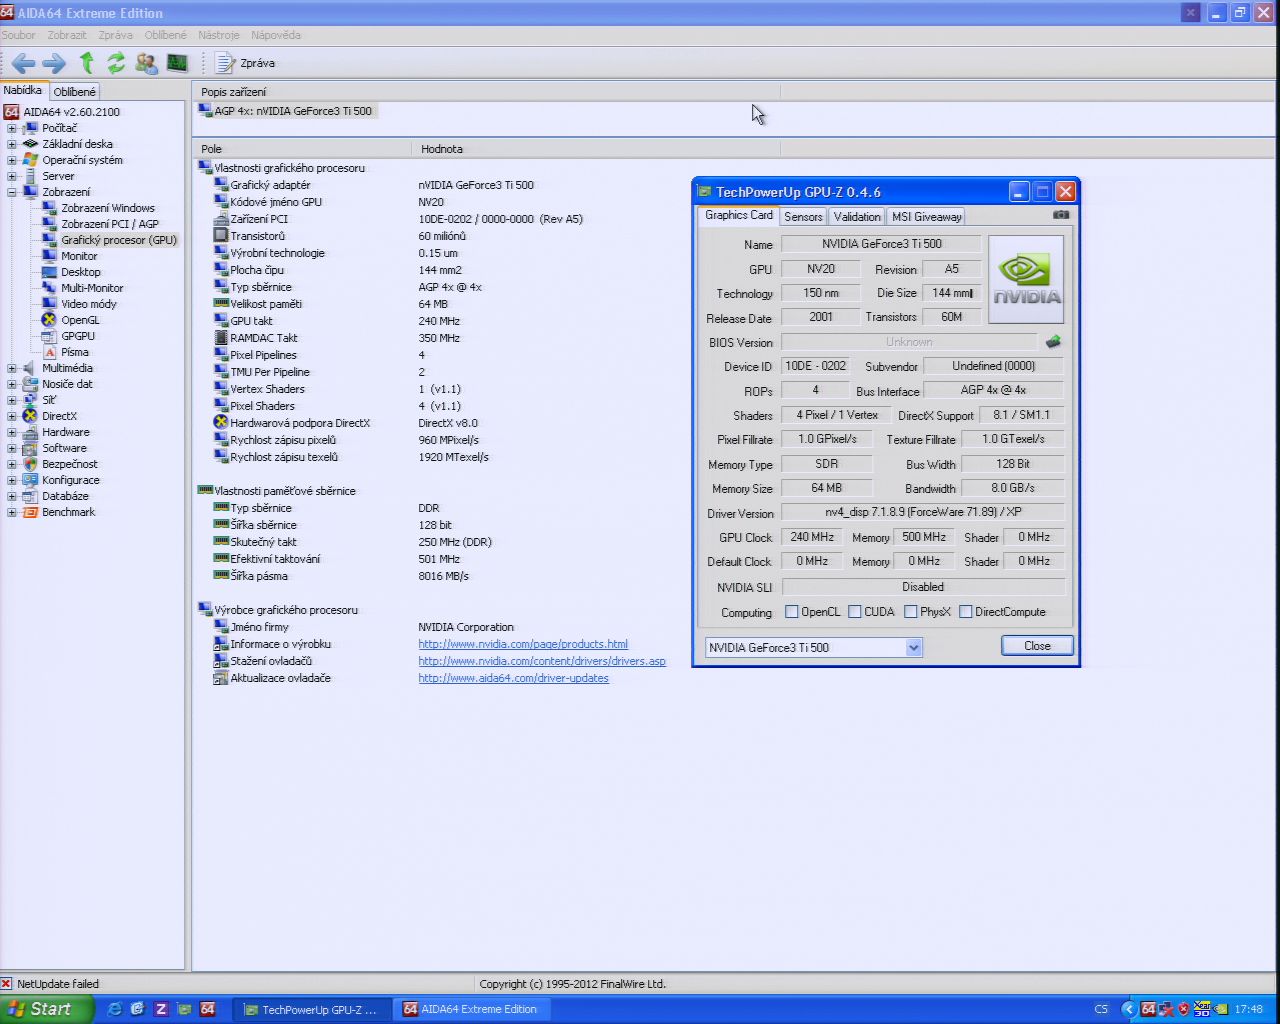The image size is (1280, 1024).
Task: Select Multi-Monitor tree item
Action: point(82,288)
